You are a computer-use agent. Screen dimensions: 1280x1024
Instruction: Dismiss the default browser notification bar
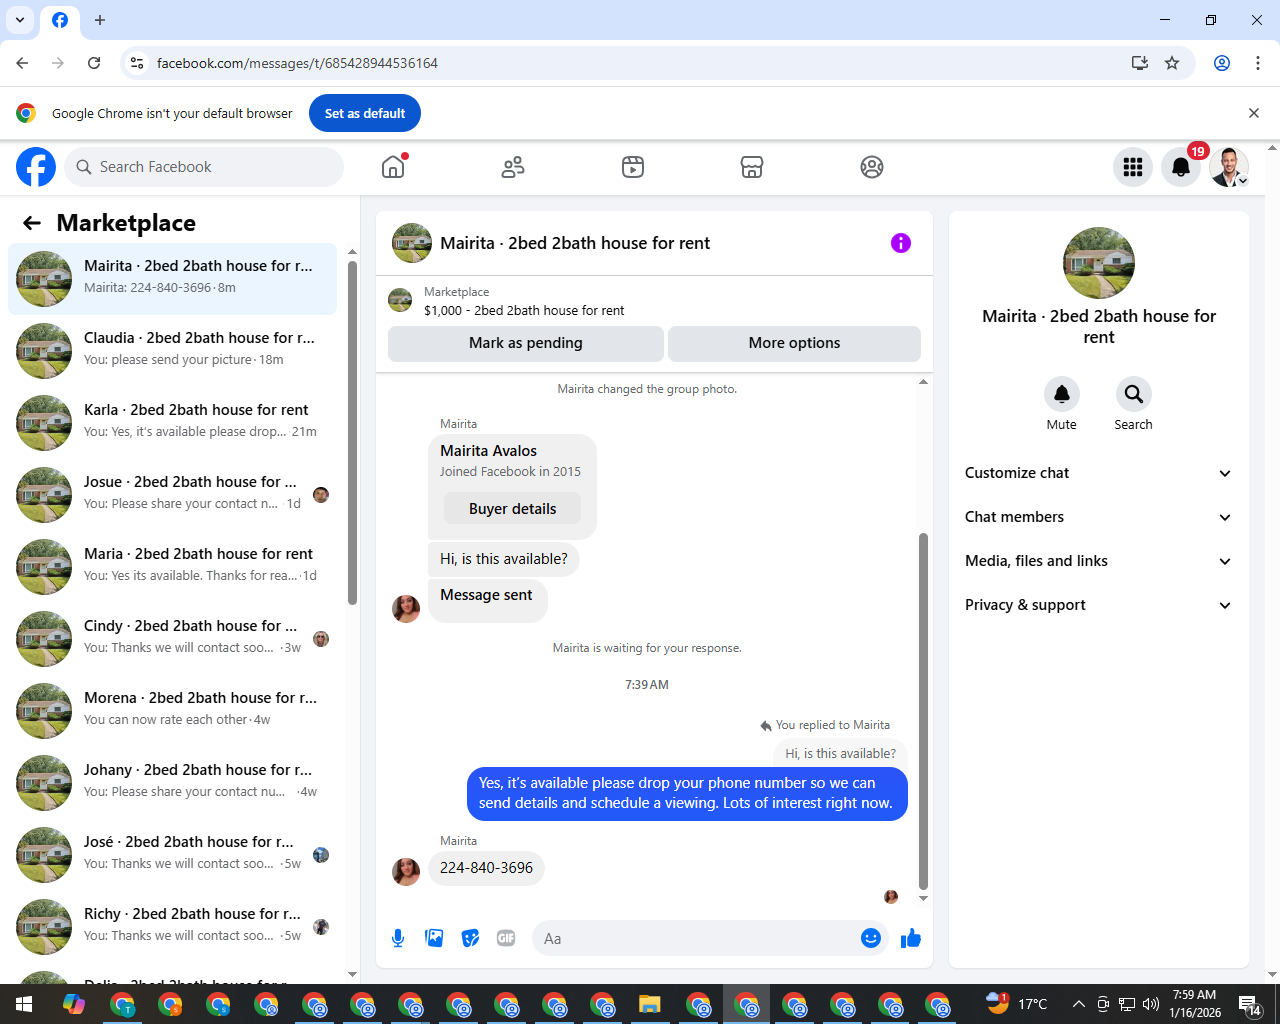[x=1254, y=113]
